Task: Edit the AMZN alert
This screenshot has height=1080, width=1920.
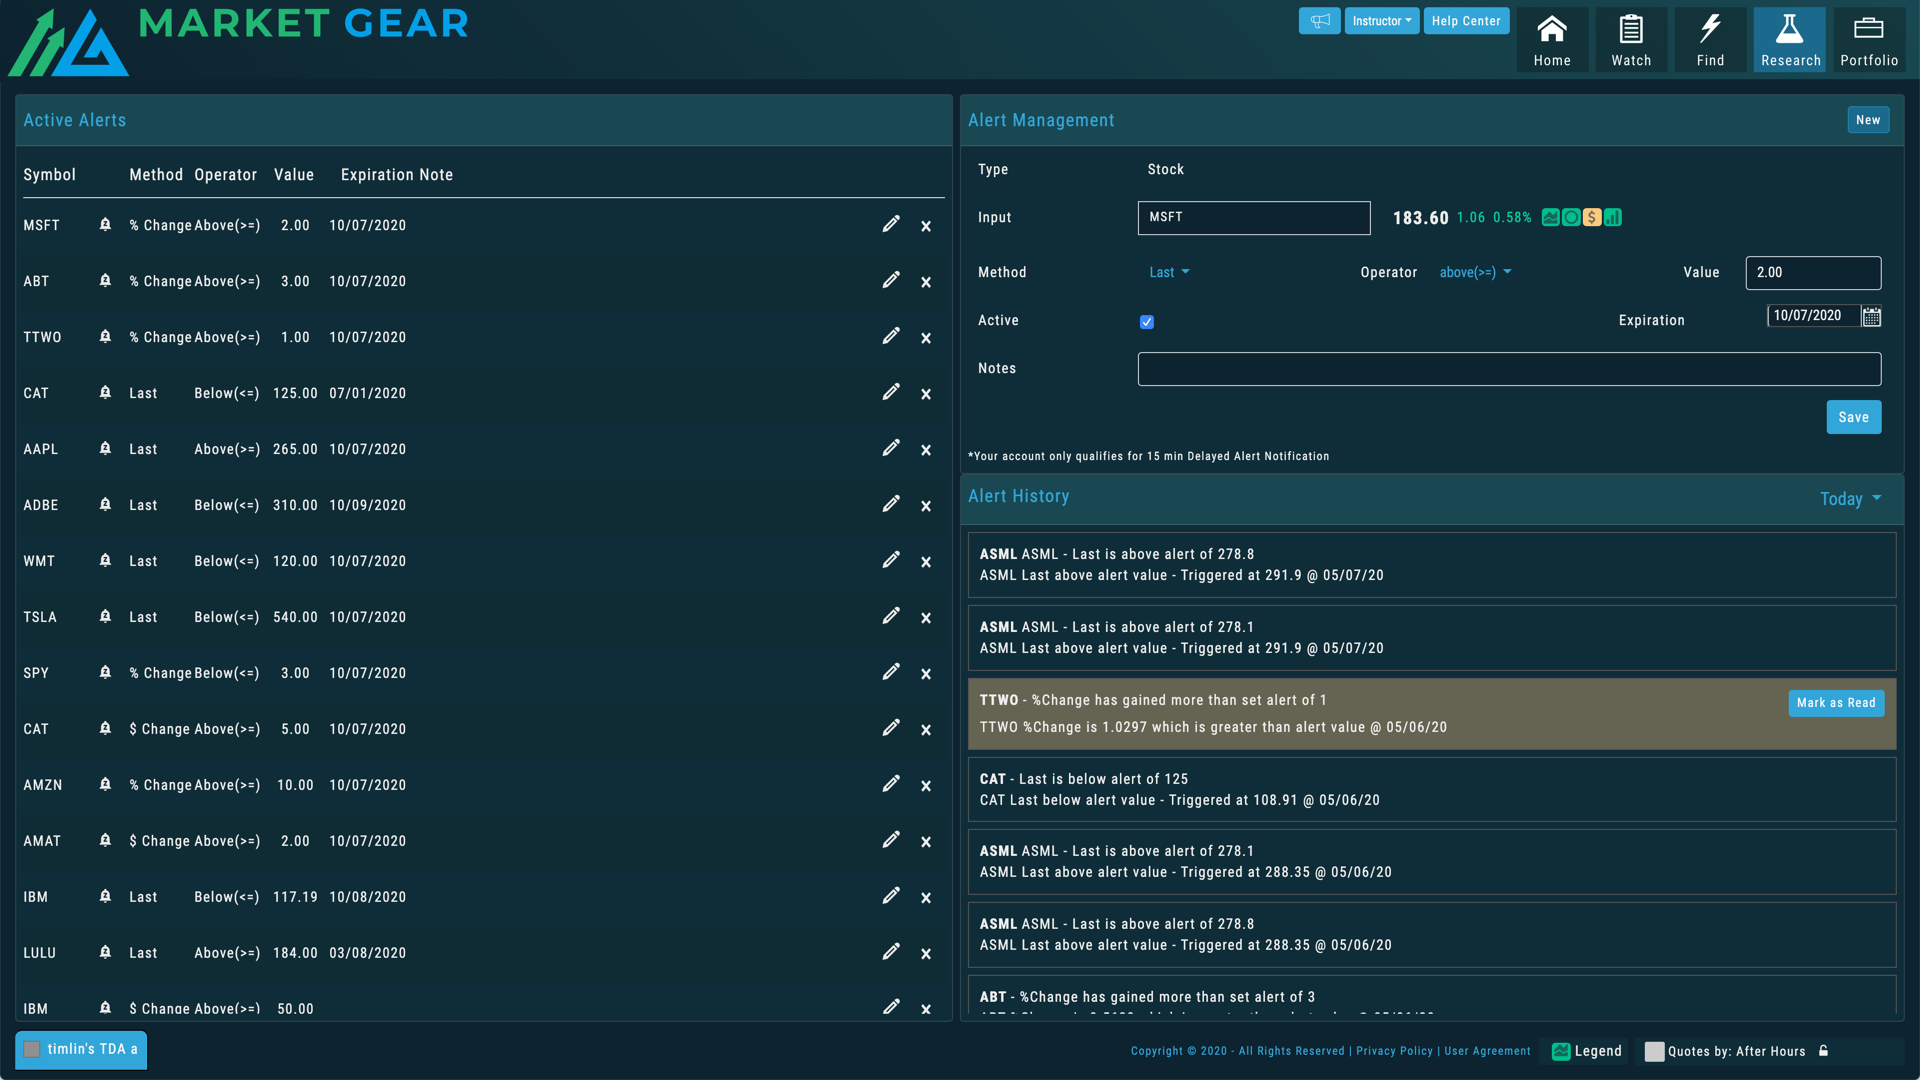Action: tap(891, 784)
